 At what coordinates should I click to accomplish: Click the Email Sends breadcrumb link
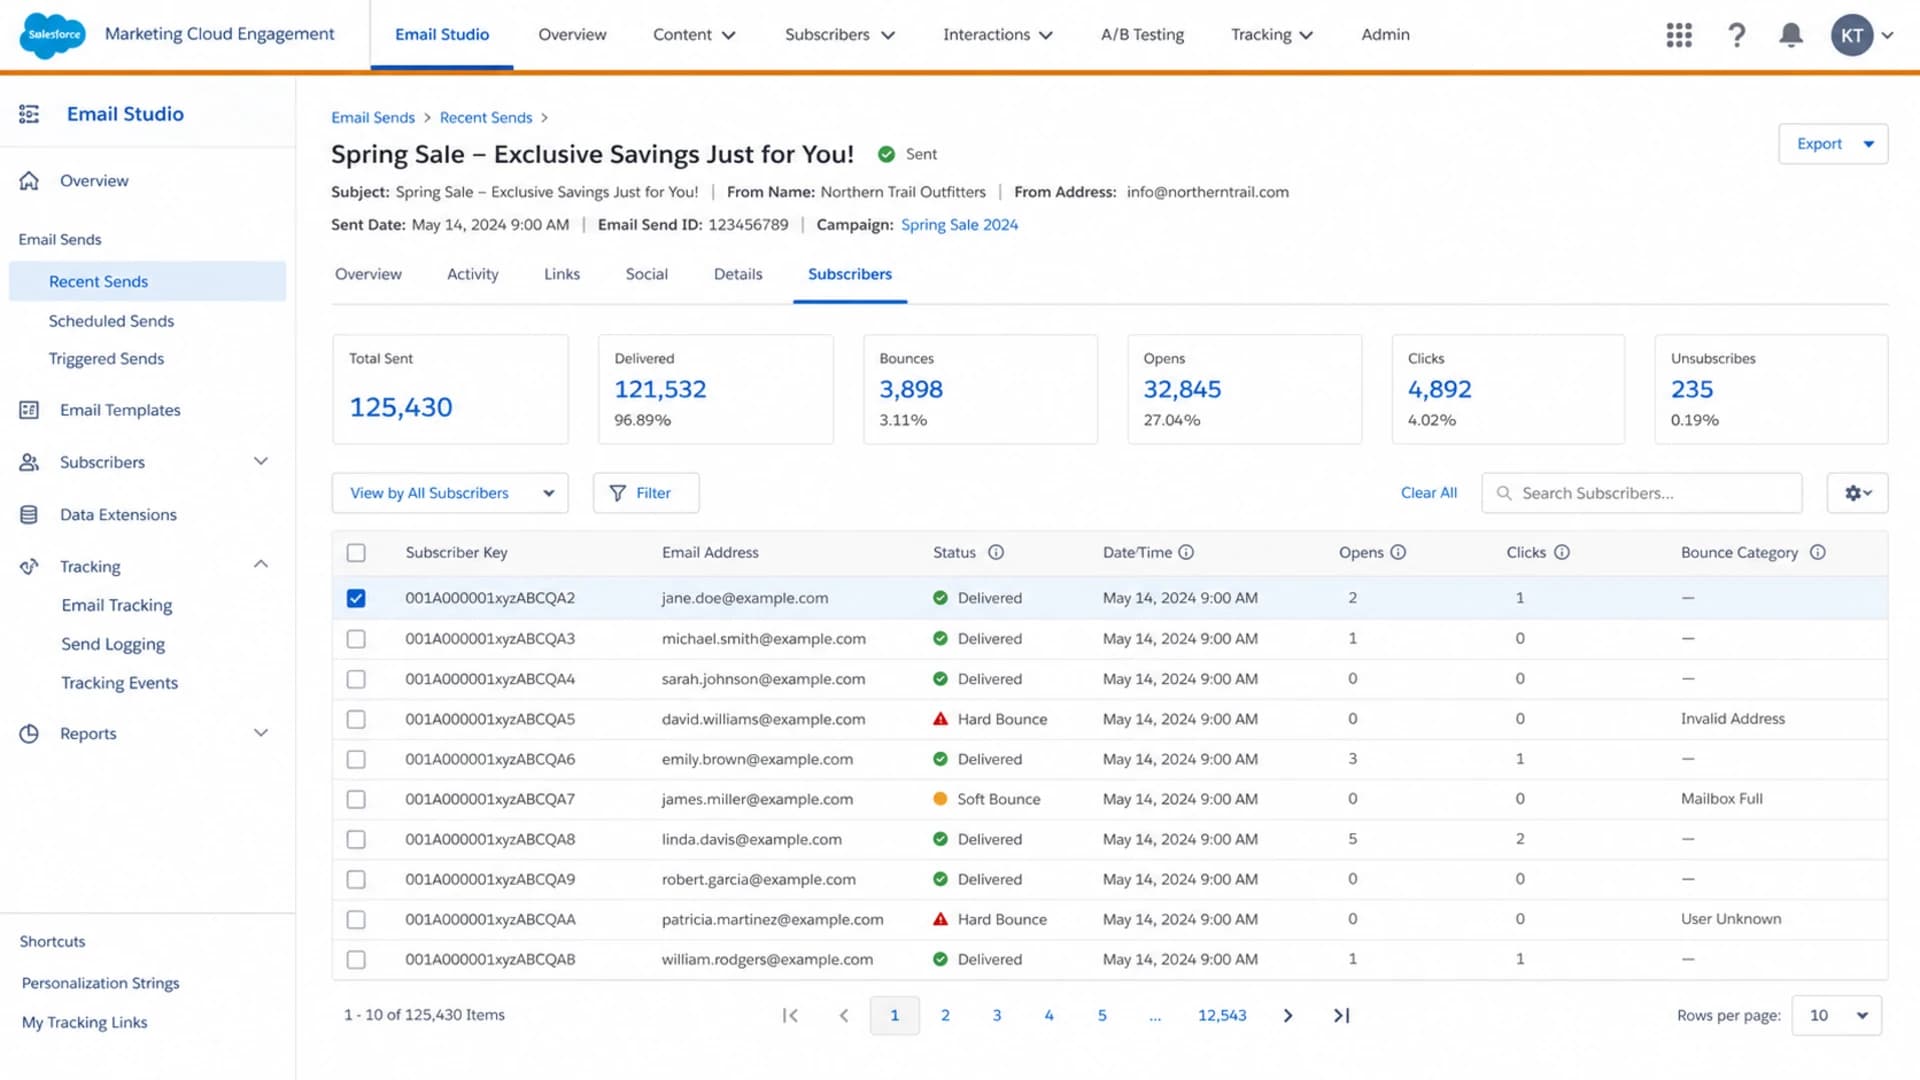373,118
